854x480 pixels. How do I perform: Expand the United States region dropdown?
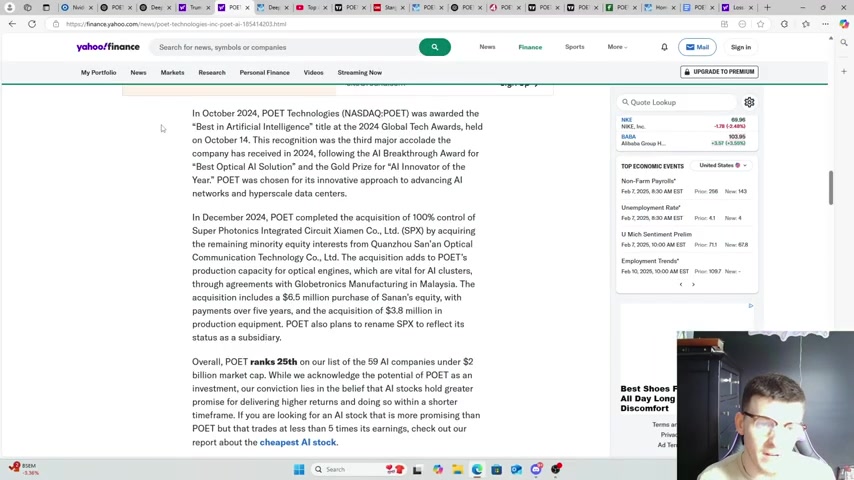[723, 165]
